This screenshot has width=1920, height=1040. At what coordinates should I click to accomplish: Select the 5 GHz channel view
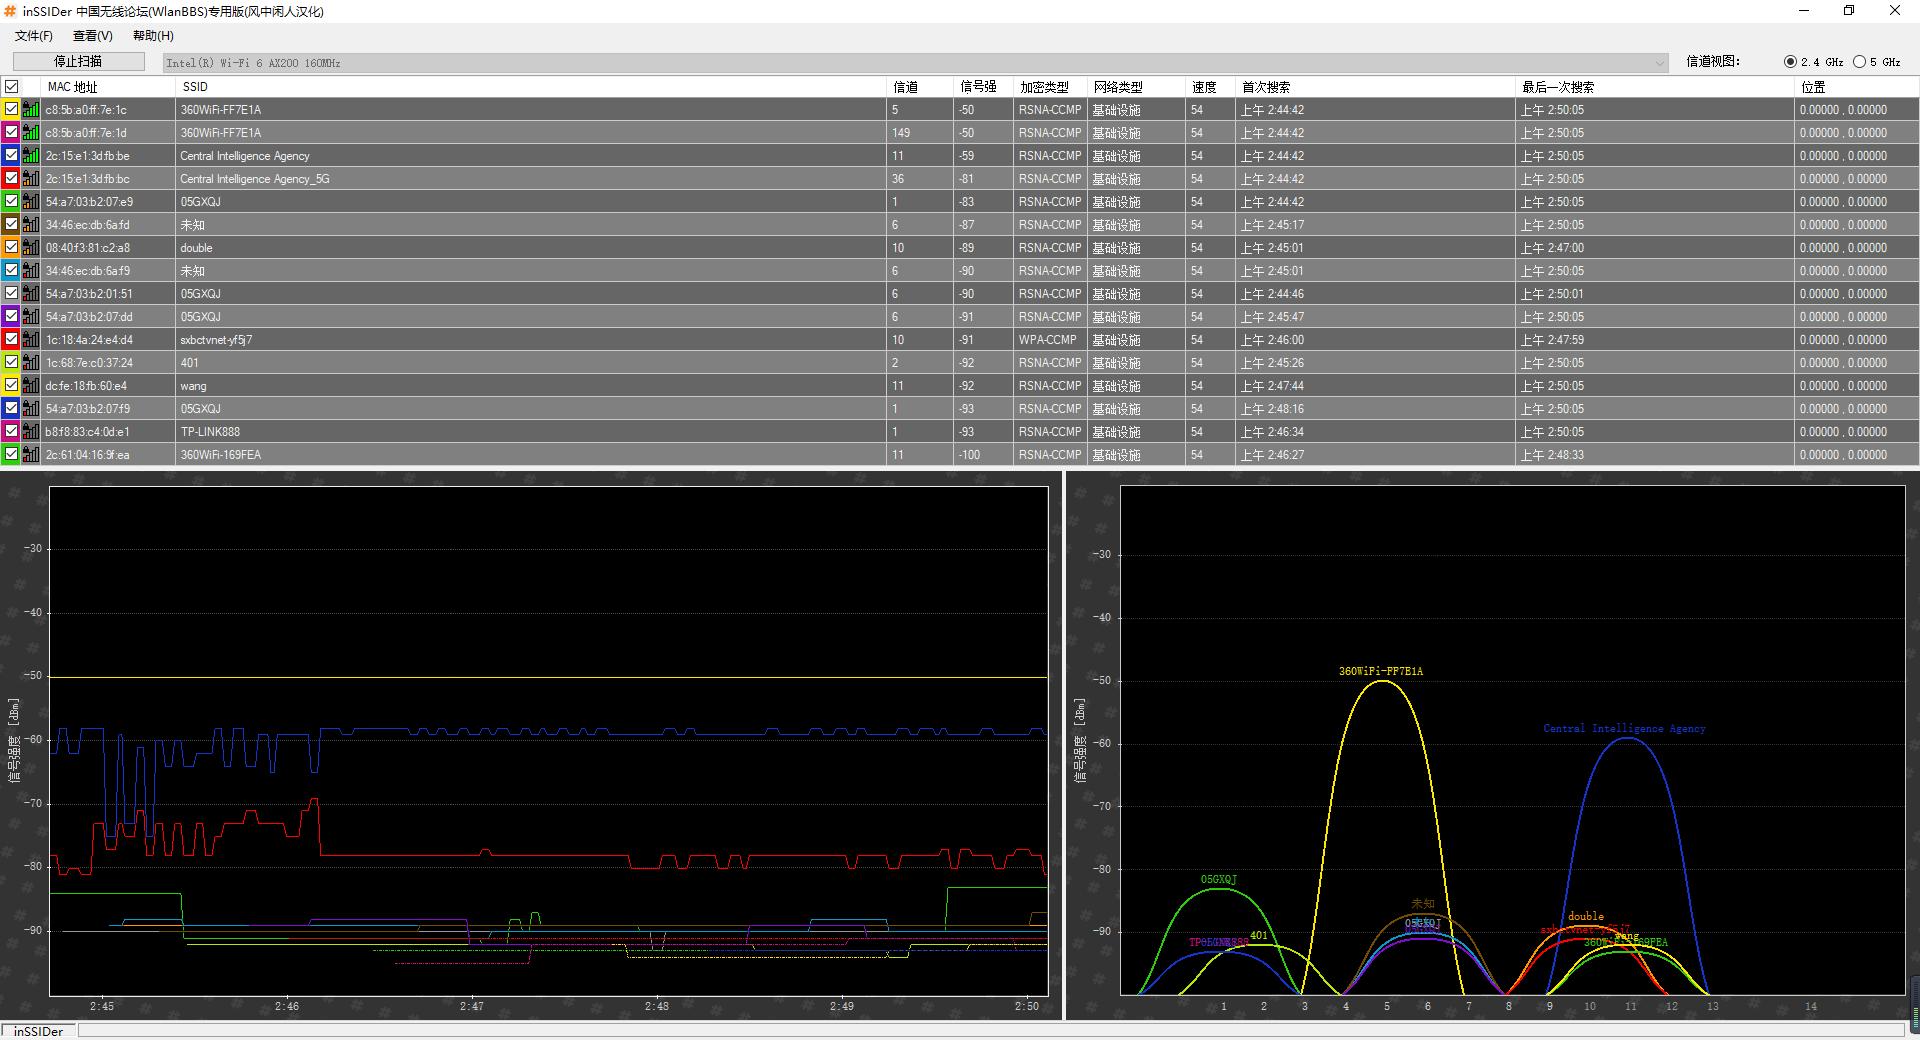1859,62
